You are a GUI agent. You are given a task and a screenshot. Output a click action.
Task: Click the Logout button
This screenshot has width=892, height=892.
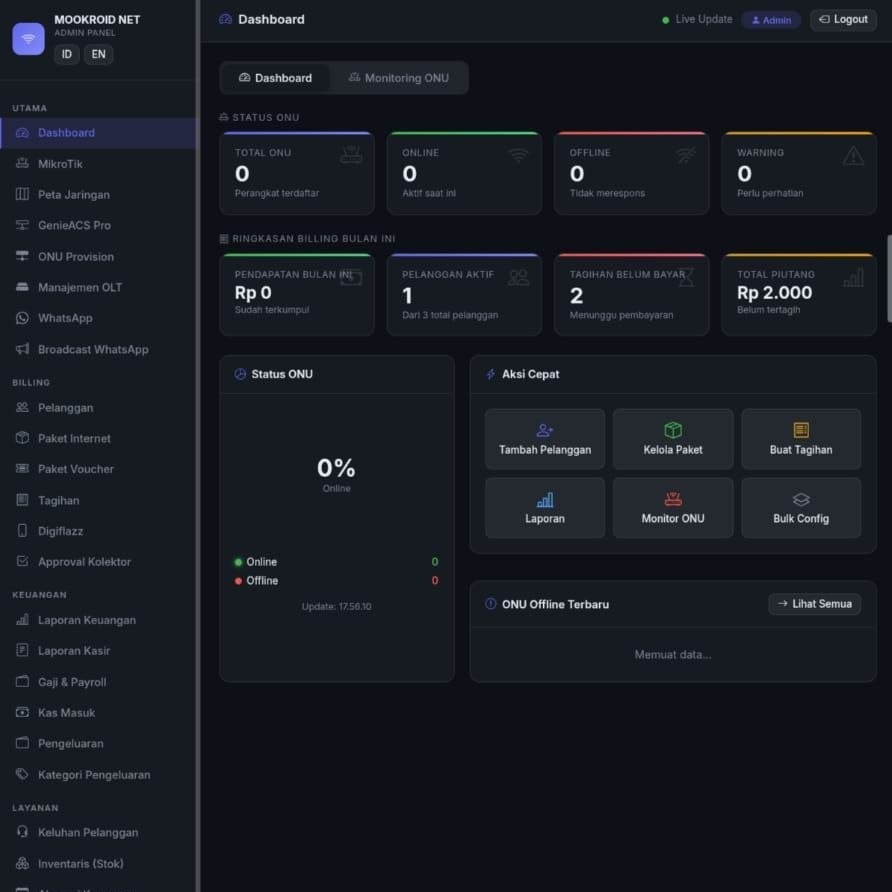843,20
